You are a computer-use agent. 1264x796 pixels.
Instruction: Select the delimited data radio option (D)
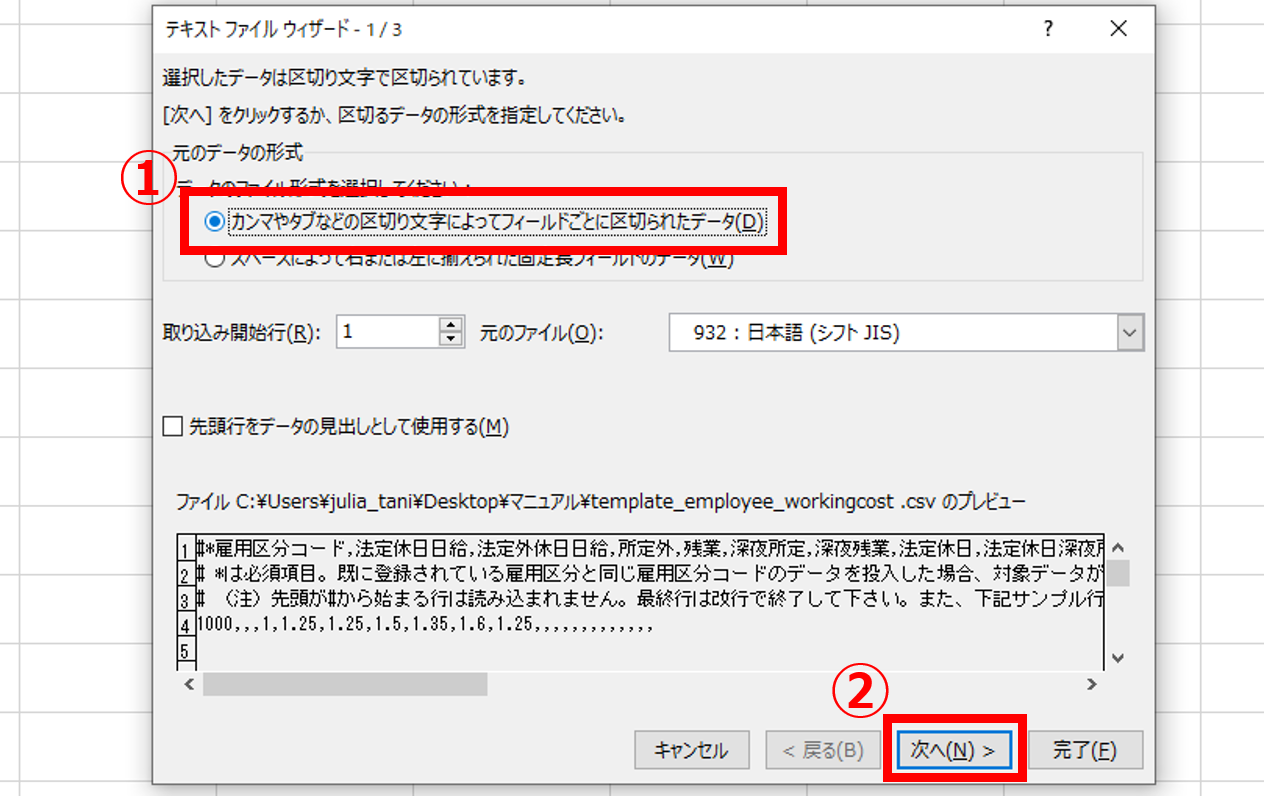pyautogui.click(x=214, y=222)
